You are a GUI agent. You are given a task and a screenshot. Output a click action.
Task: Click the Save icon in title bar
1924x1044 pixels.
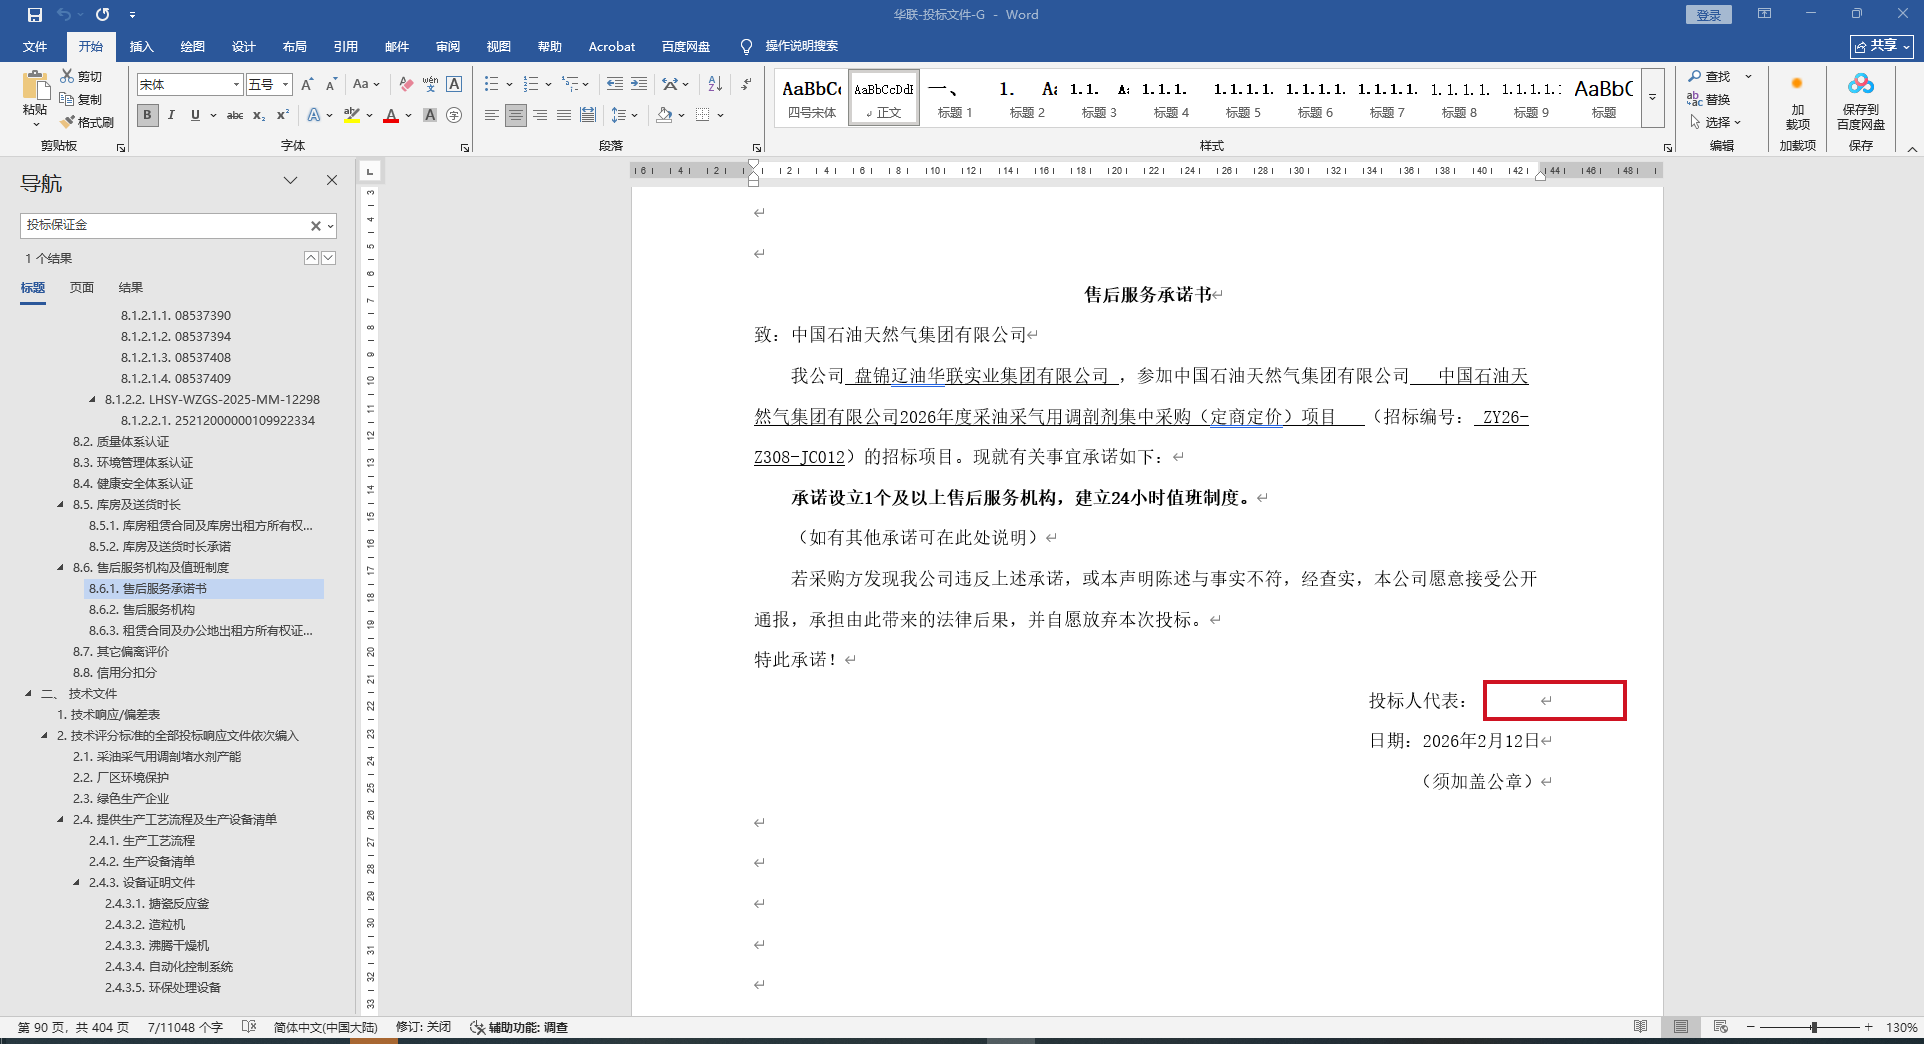pyautogui.click(x=35, y=15)
